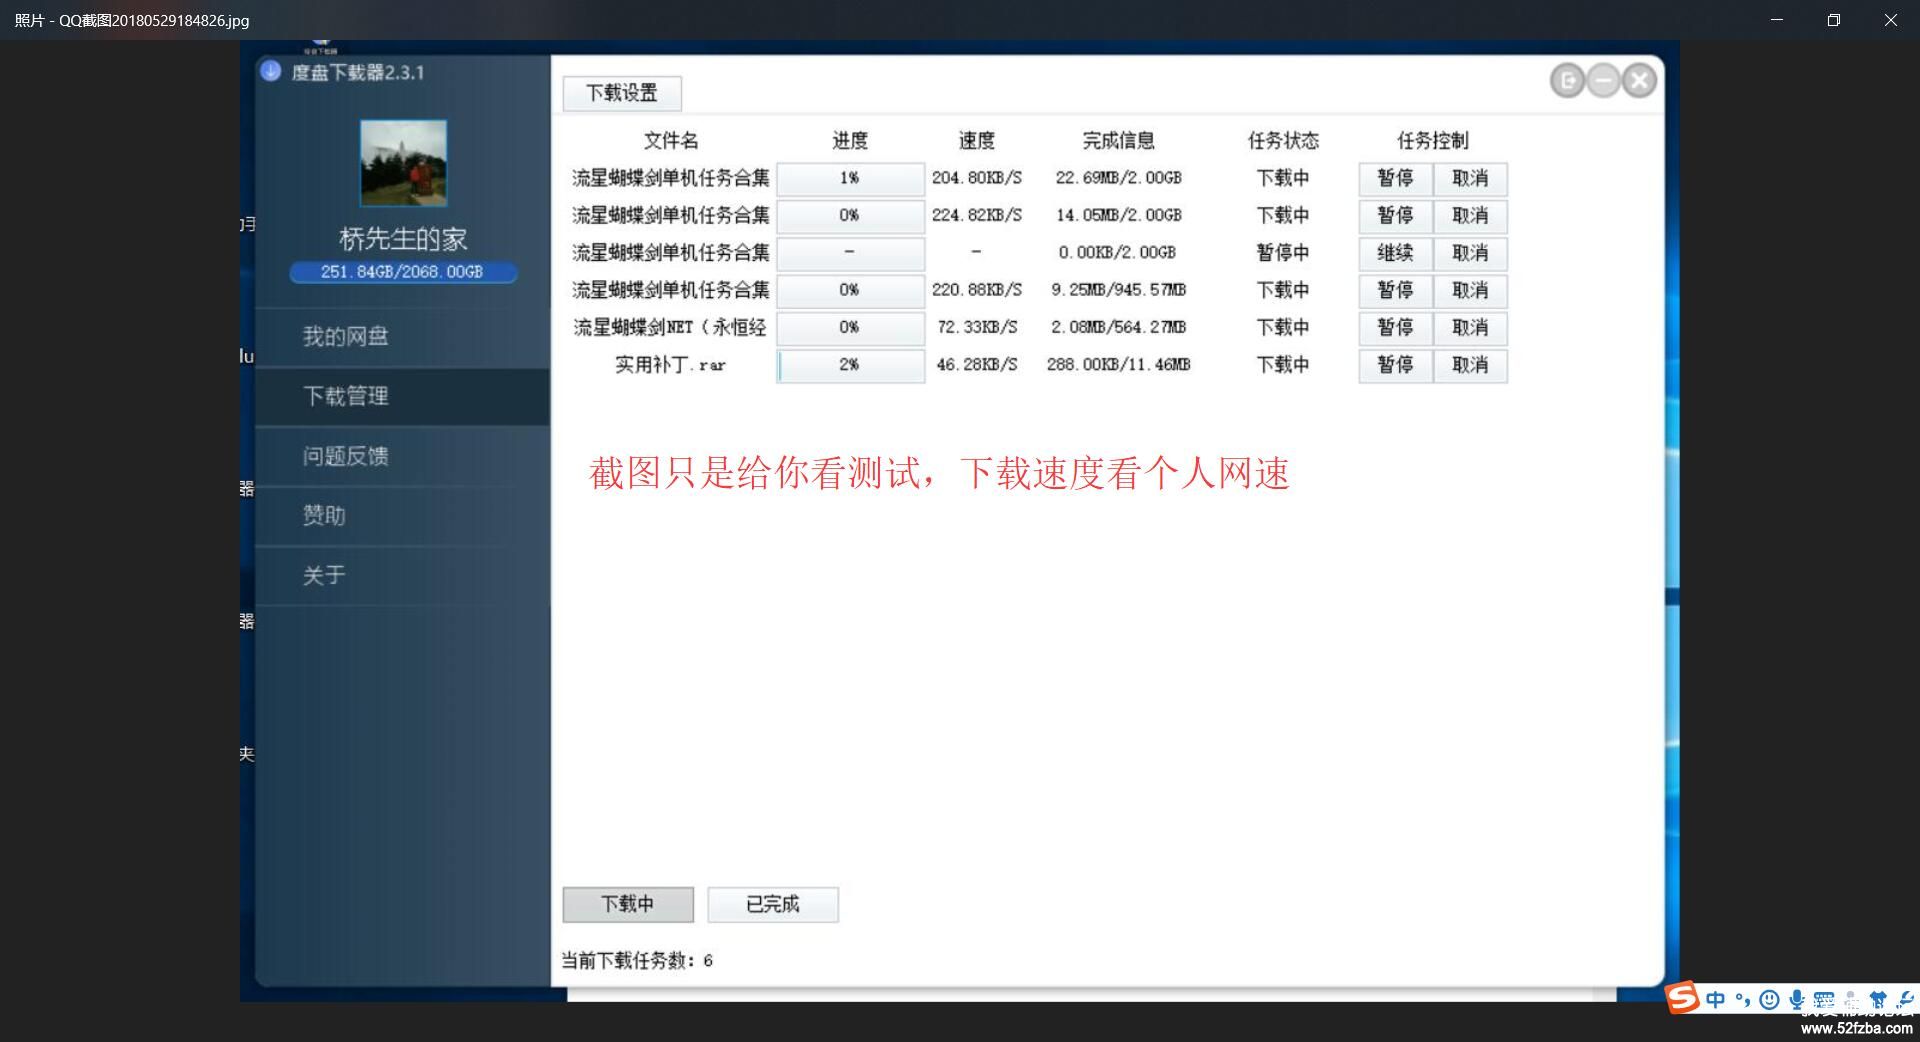The height and width of the screenshot is (1042, 1920).
Task: Select the 下载中 downloading tab
Action: tap(627, 904)
